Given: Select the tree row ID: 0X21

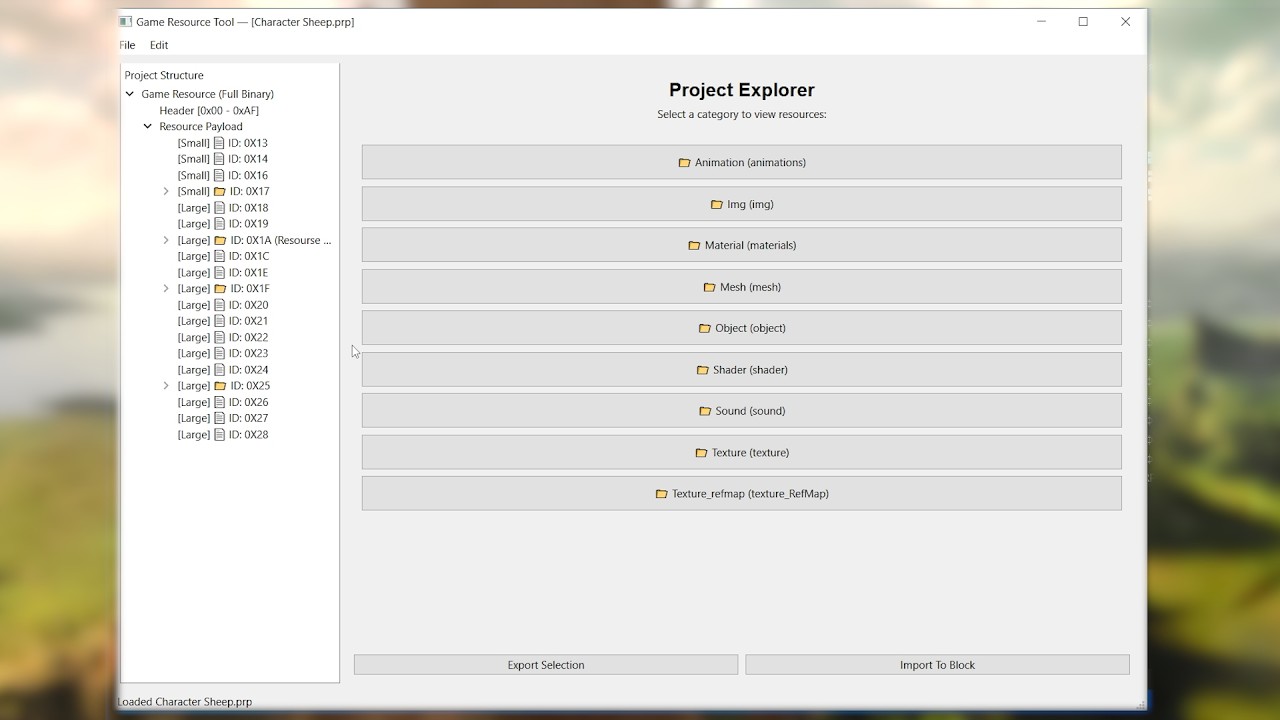Looking at the screenshot, I should click(223, 321).
